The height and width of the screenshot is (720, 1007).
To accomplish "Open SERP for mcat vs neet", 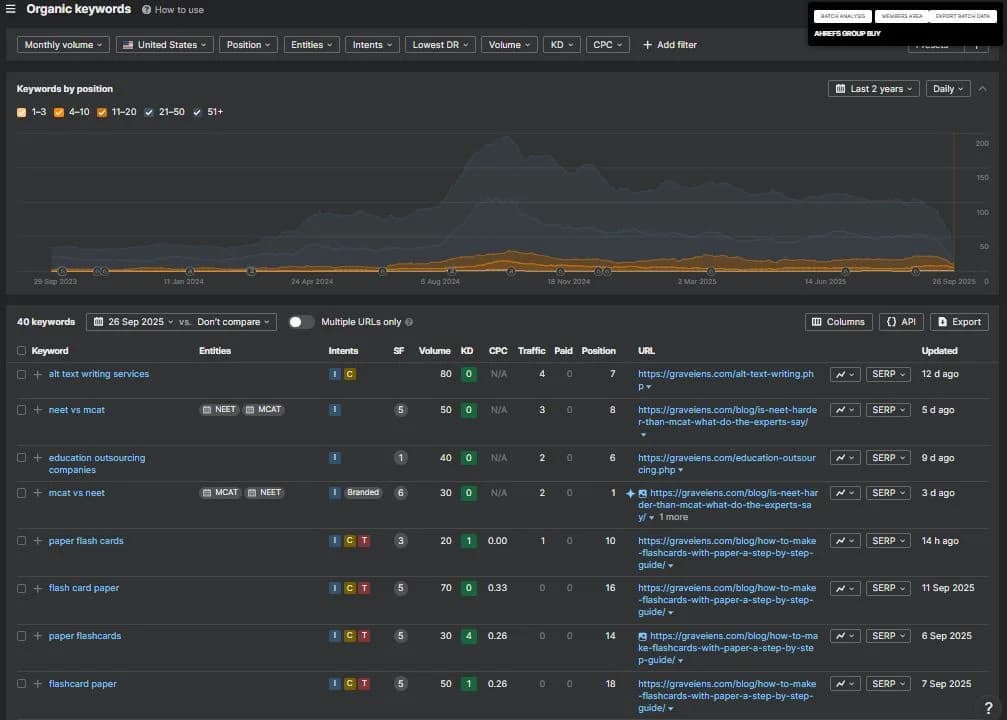I will (x=888, y=493).
